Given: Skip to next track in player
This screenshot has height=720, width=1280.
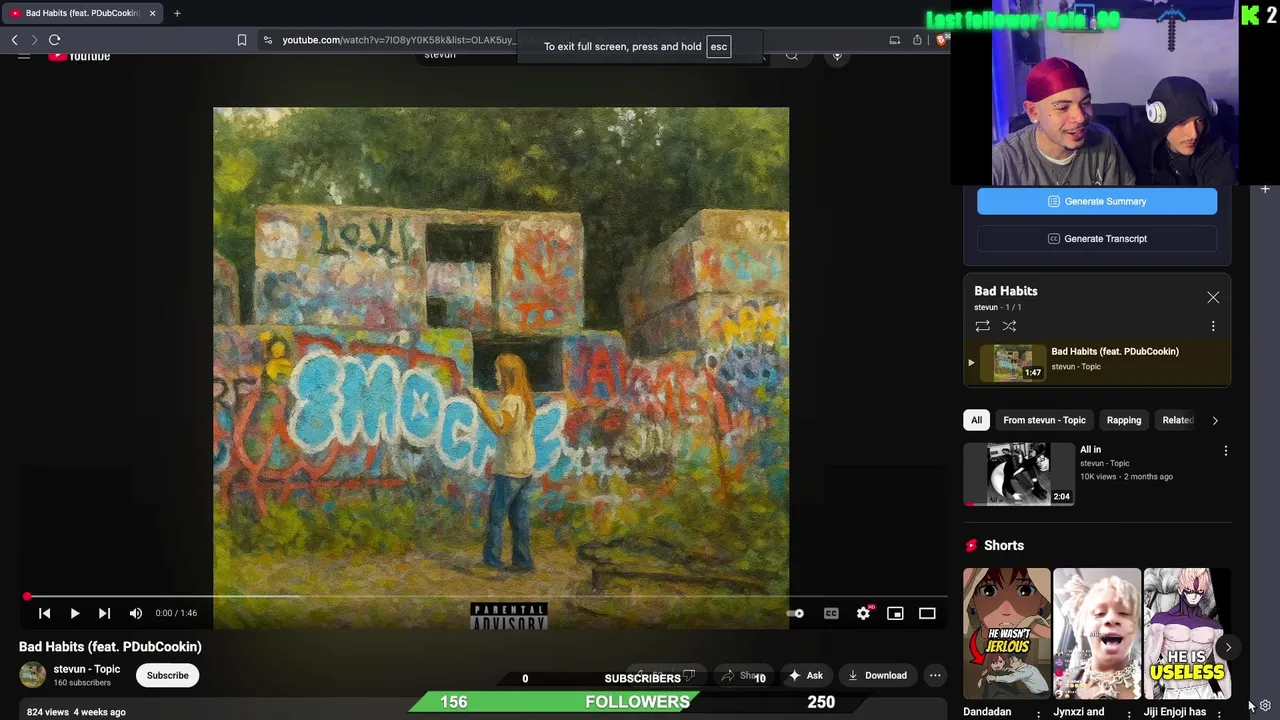Looking at the screenshot, I should [104, 613].
